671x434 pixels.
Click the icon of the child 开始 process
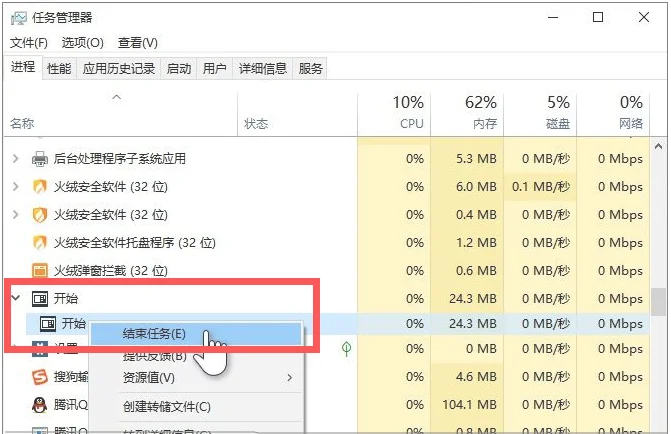tap(48, 324)
